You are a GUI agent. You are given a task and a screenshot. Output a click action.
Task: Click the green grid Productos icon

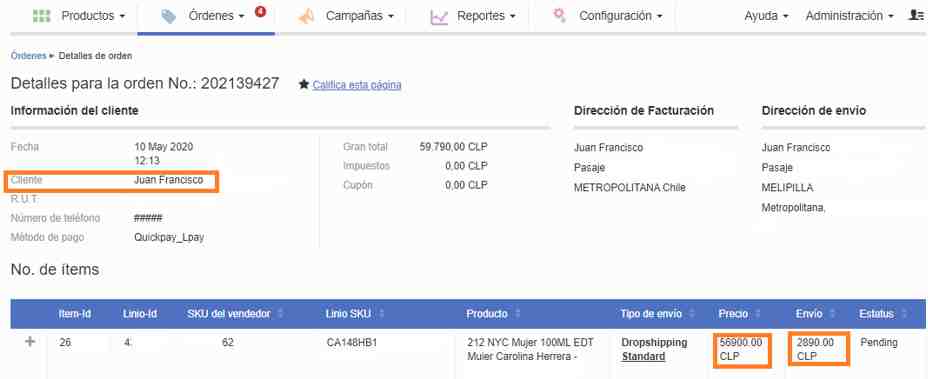point(41,16)
